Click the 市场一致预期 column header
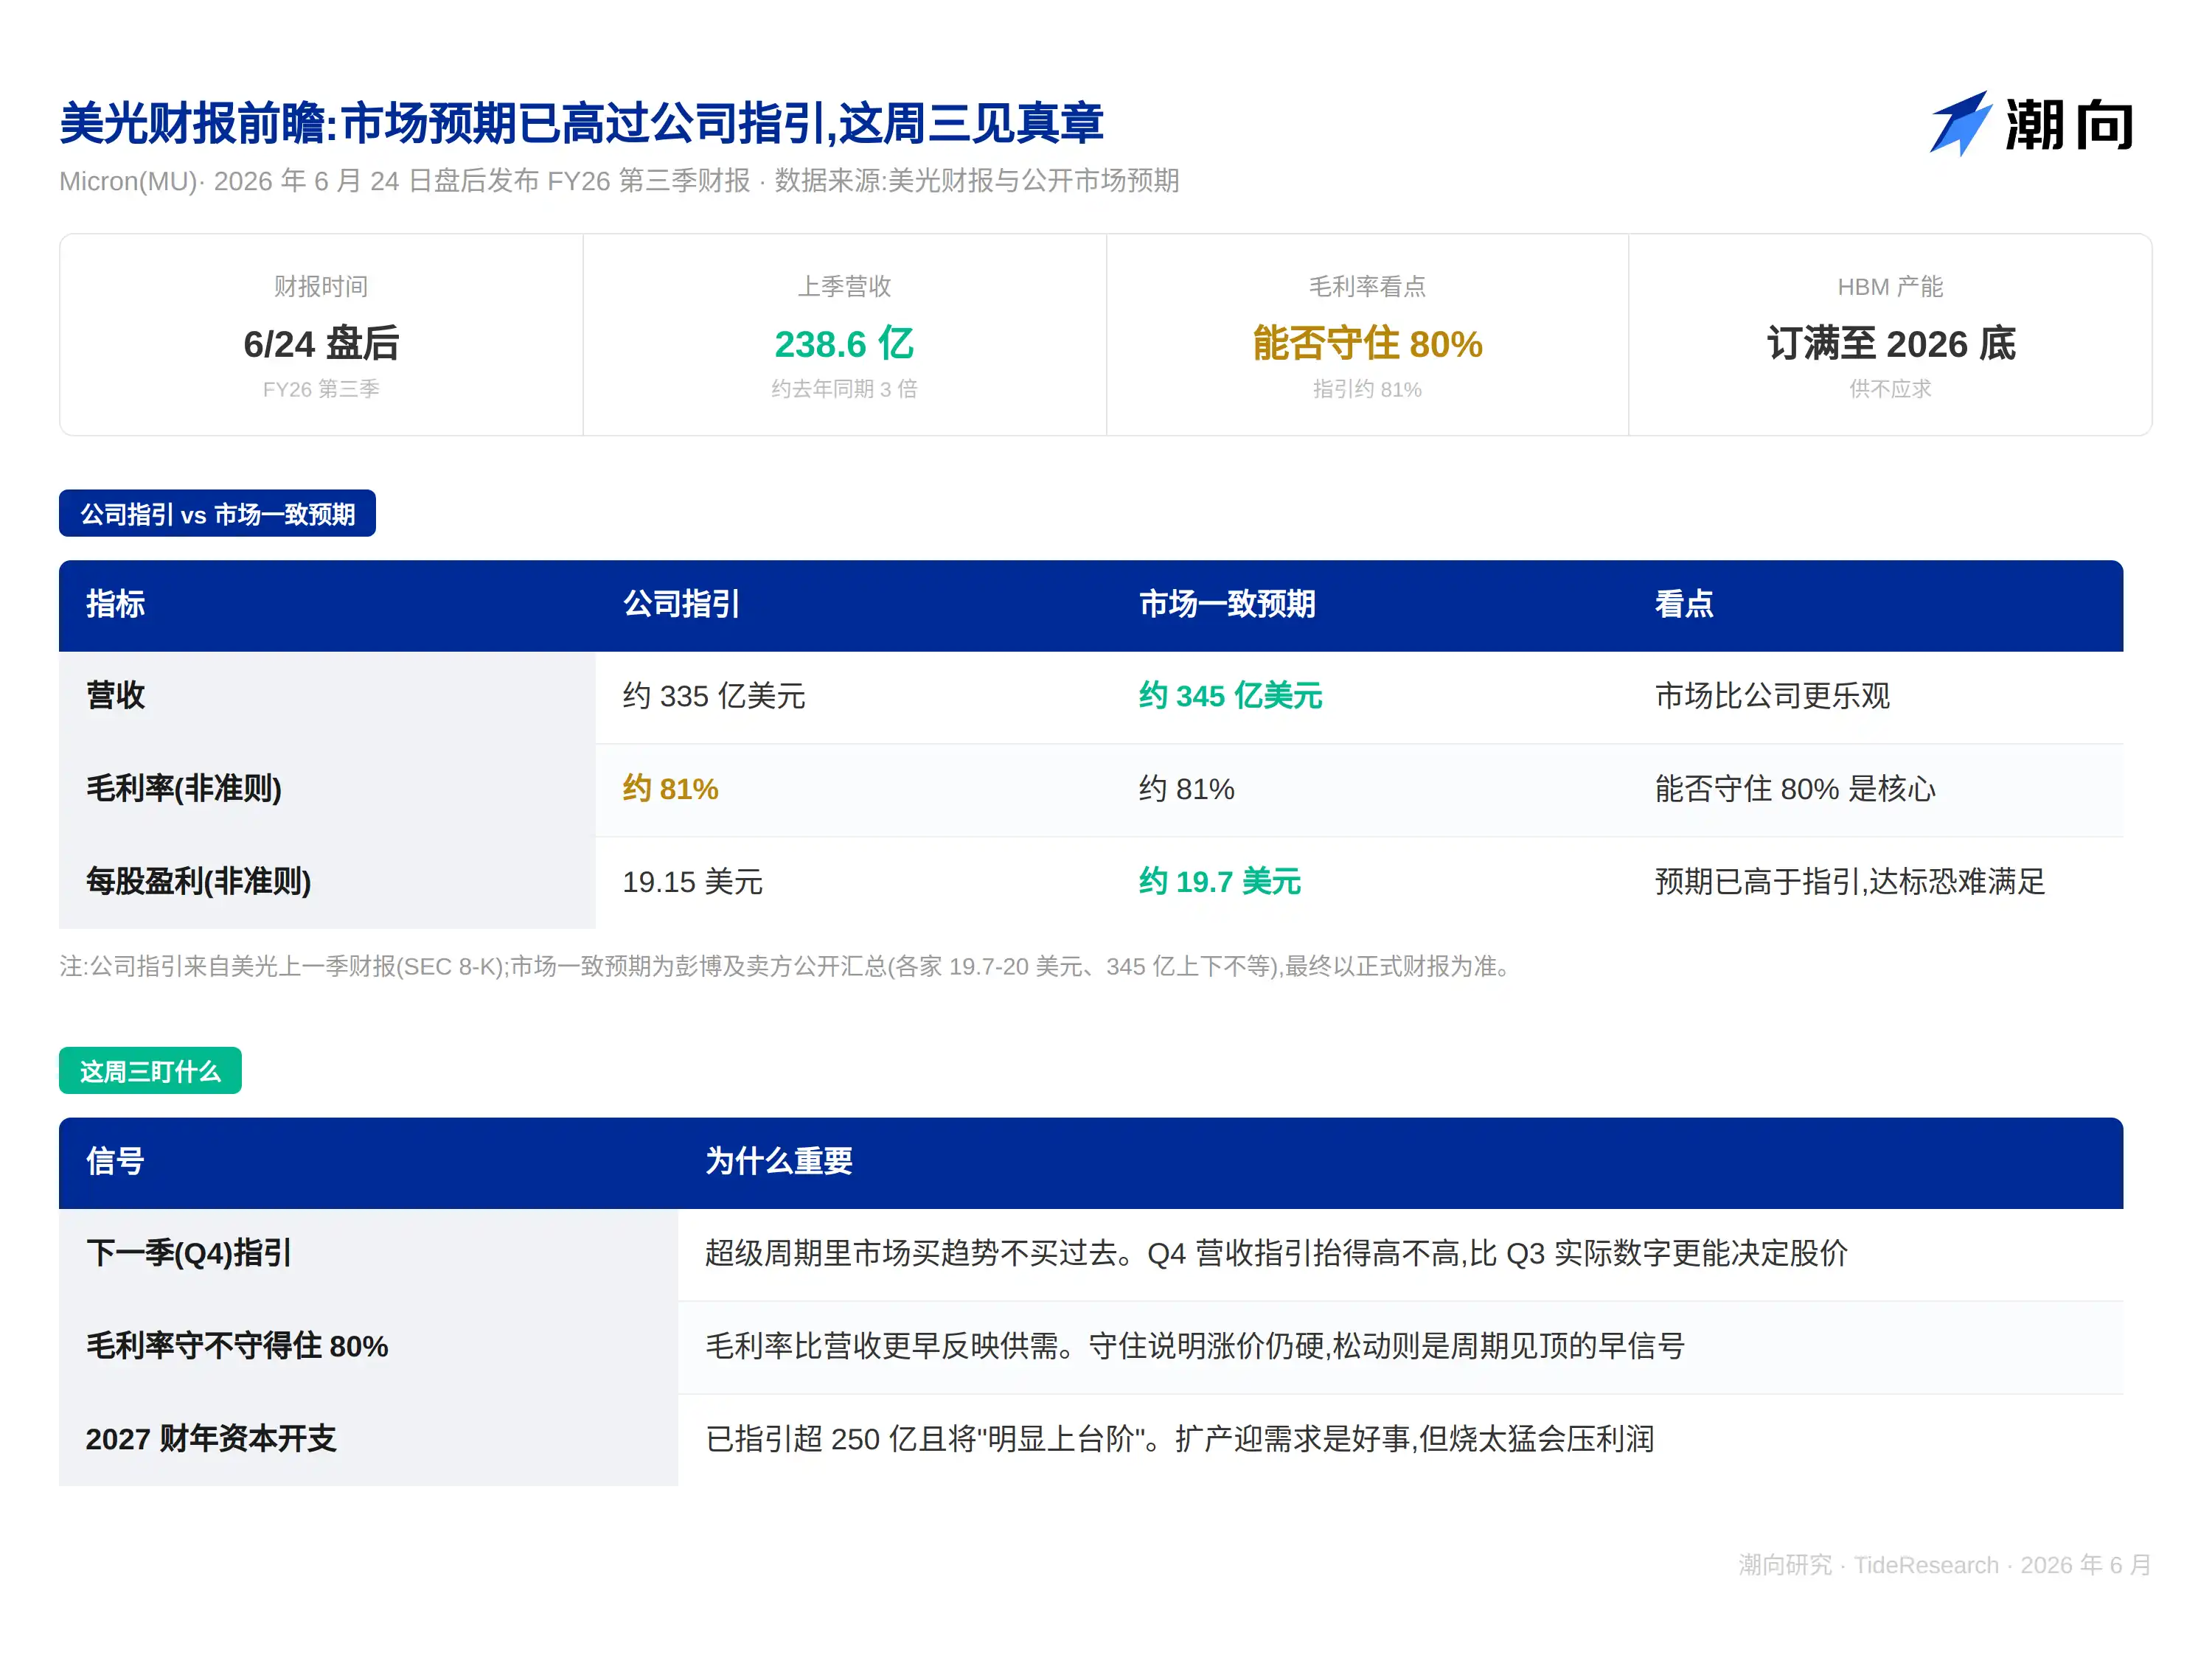 pos(1227,604)
